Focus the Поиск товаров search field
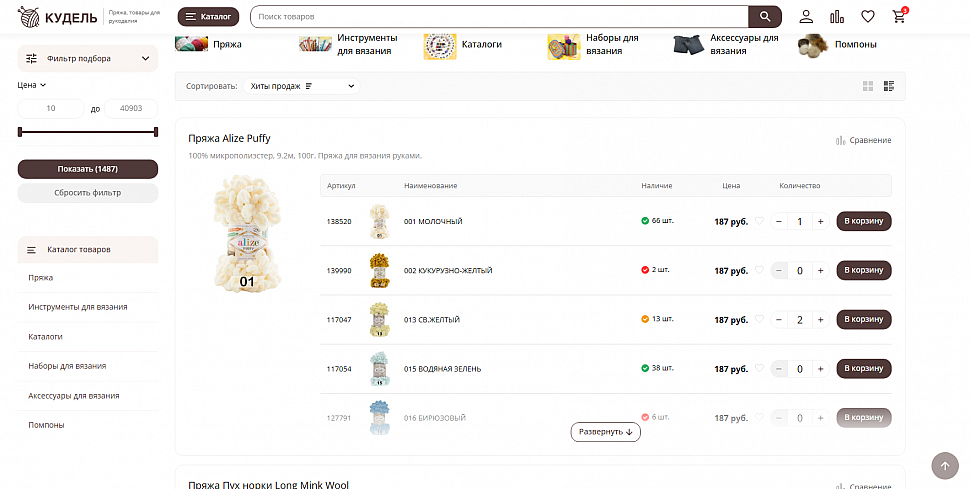This screenshot has width=970, height=489. coord(499,17)
